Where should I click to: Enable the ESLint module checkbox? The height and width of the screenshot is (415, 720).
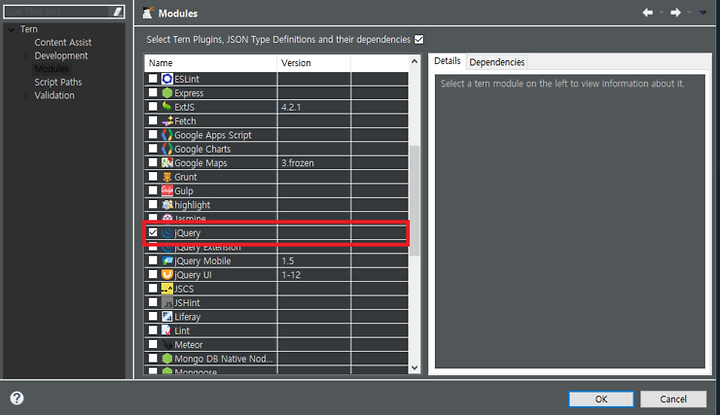pyautogui.click(x=153, y=79)
